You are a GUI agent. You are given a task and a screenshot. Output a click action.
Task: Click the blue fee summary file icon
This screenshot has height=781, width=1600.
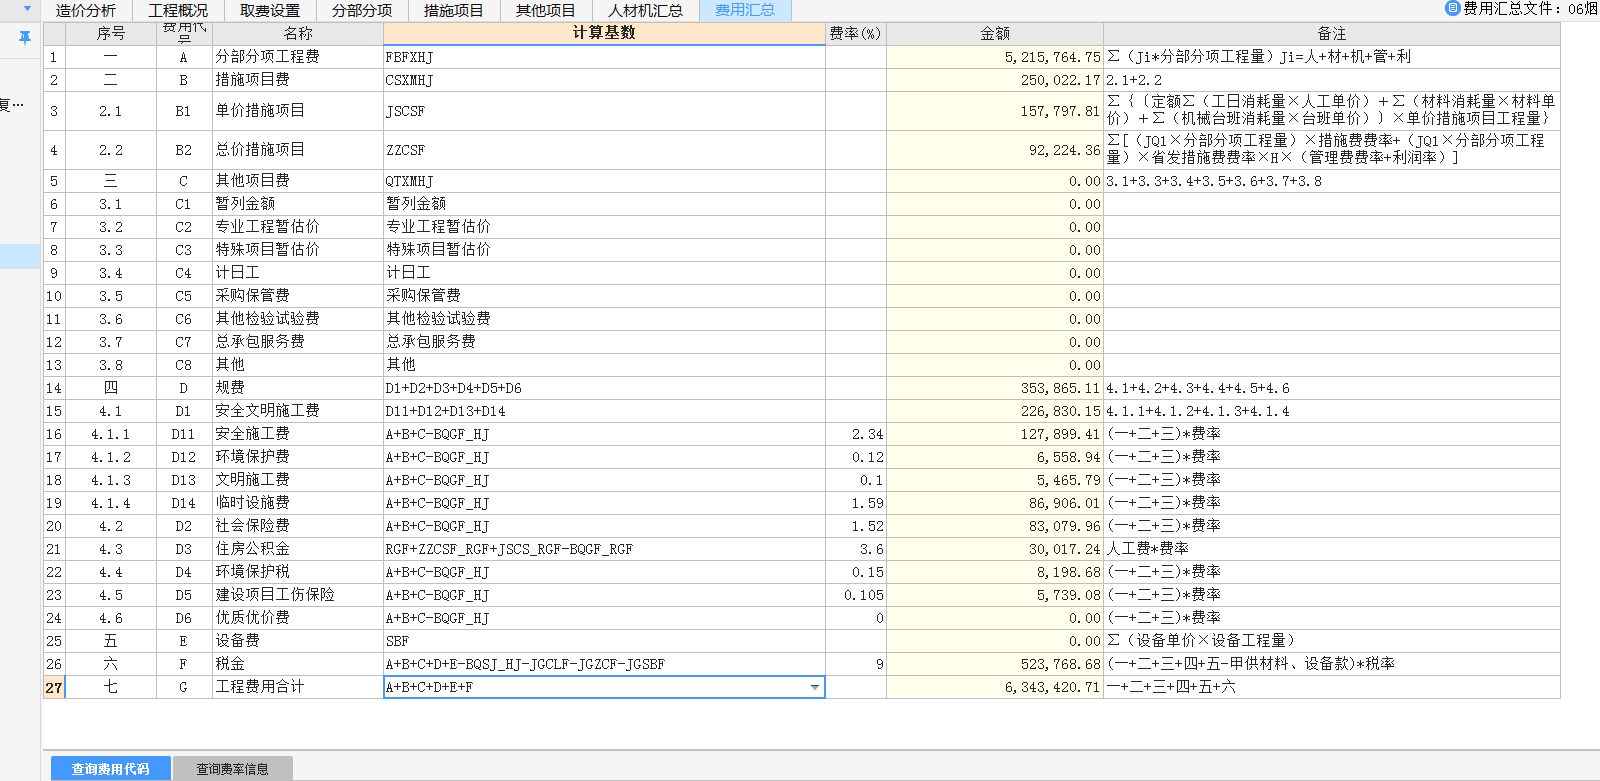[x=1452, y=9]
